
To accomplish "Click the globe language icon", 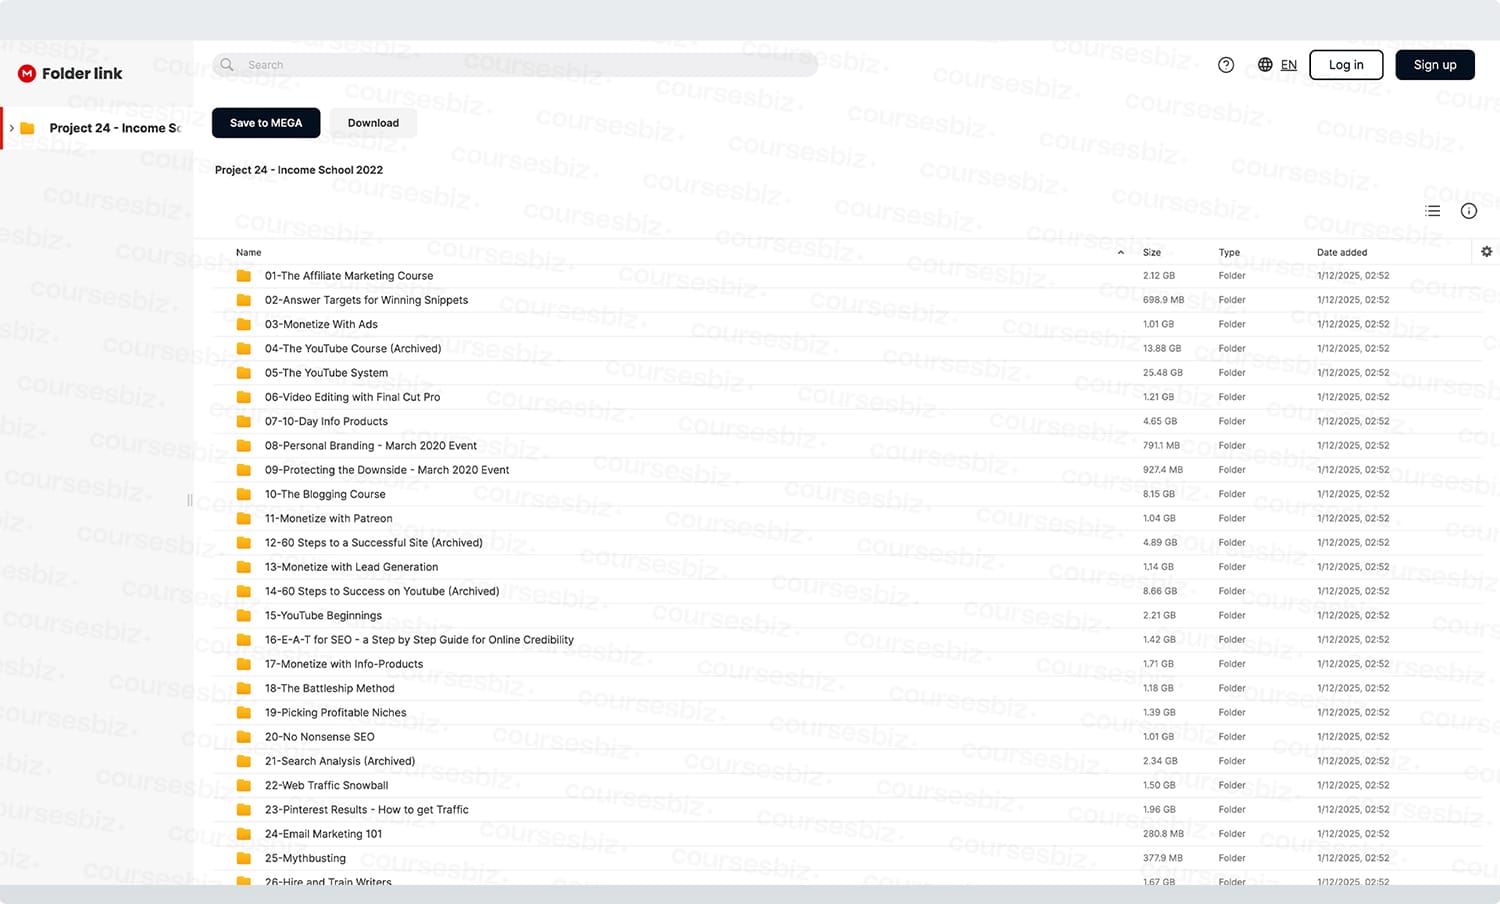I will pos(1265,65).
